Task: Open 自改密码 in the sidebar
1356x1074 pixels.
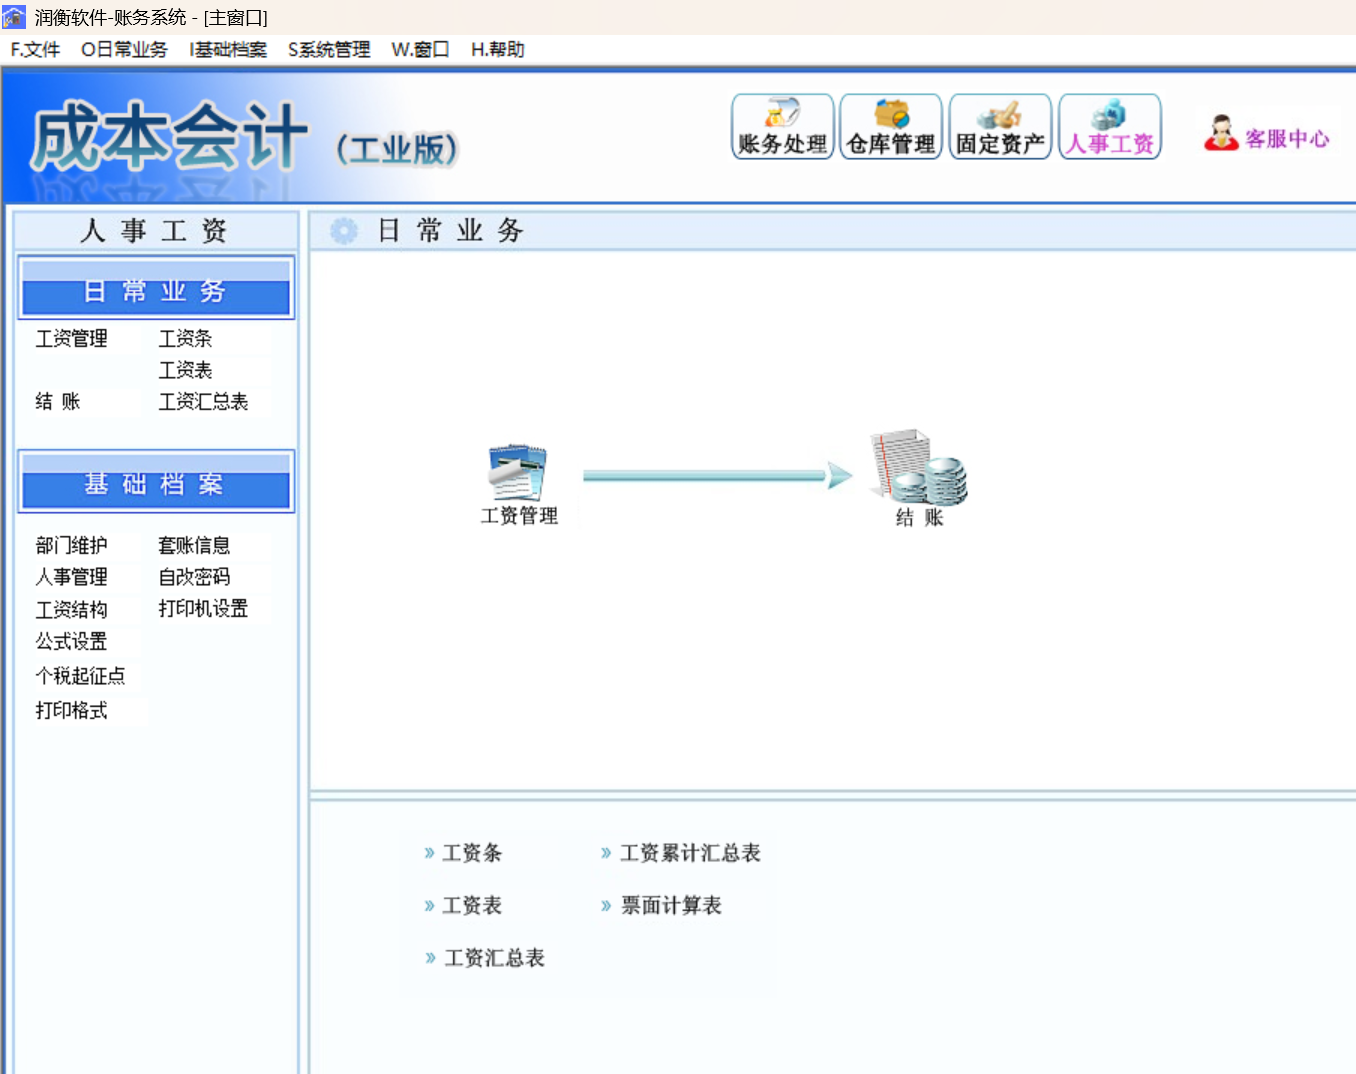Action: click(x=194, y=577)
